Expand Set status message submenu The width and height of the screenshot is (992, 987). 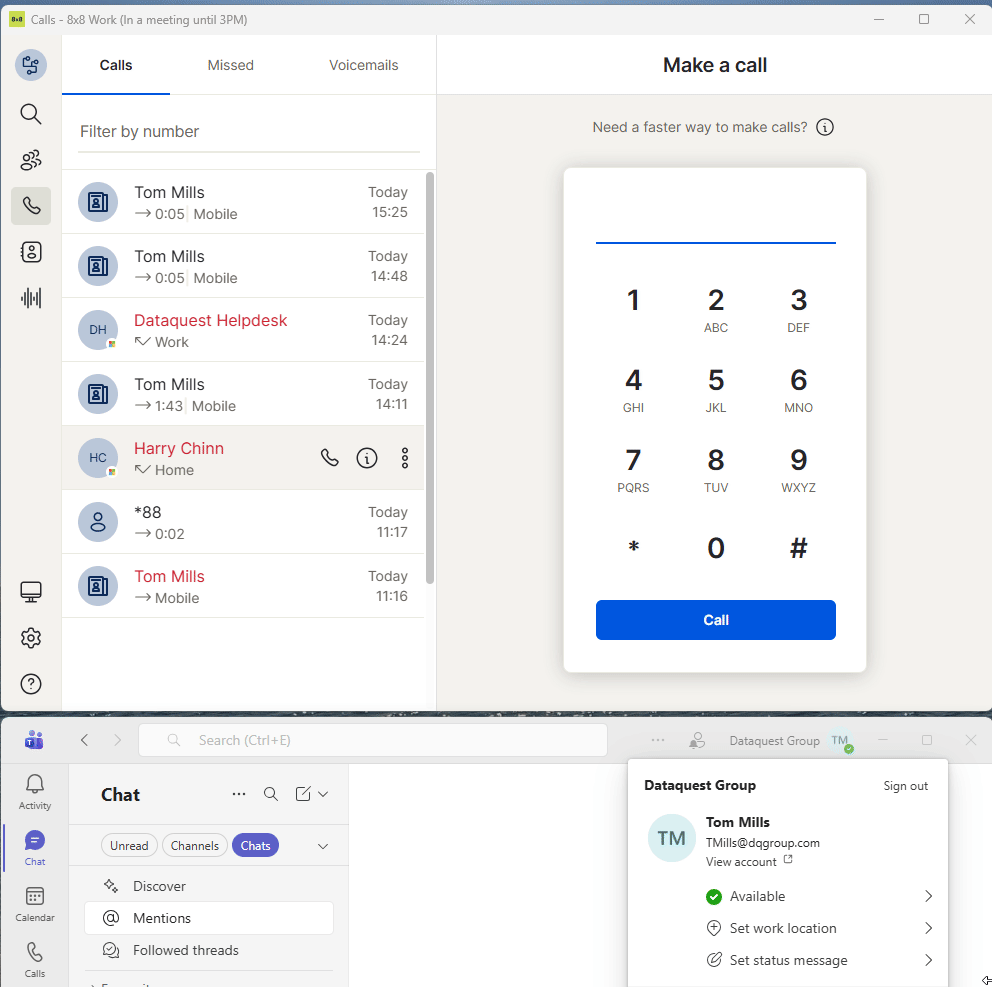pos(928,960)
